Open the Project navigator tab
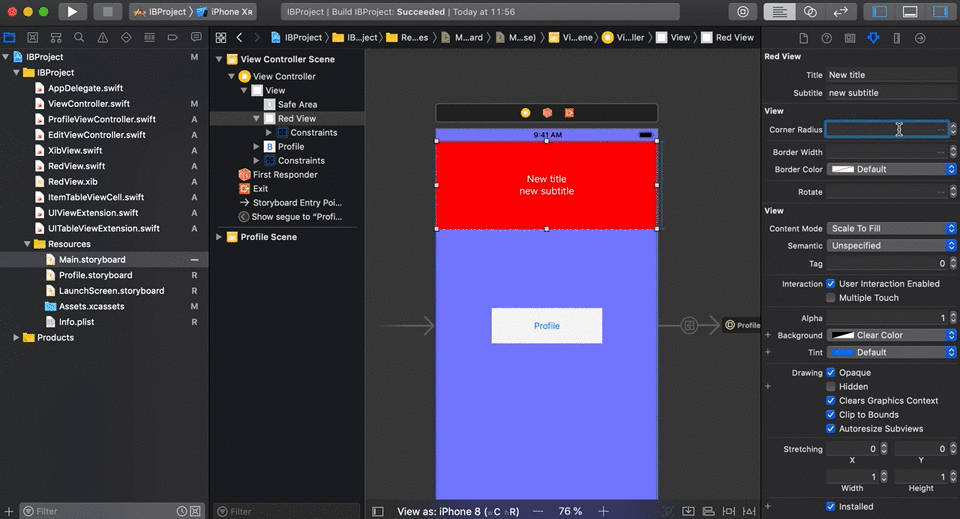960x519 pixels. tap(10, 37)
